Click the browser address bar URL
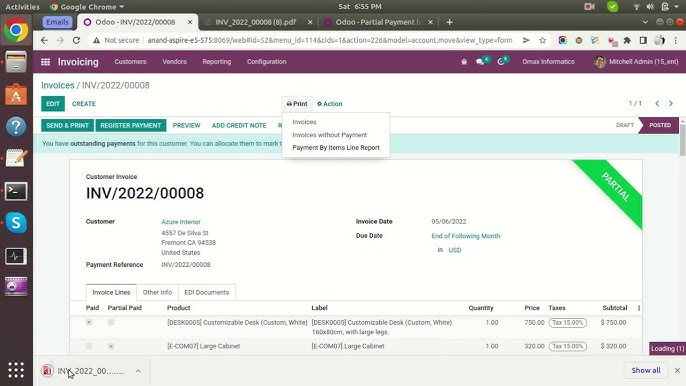686x386 pixels. click(330, 40)
